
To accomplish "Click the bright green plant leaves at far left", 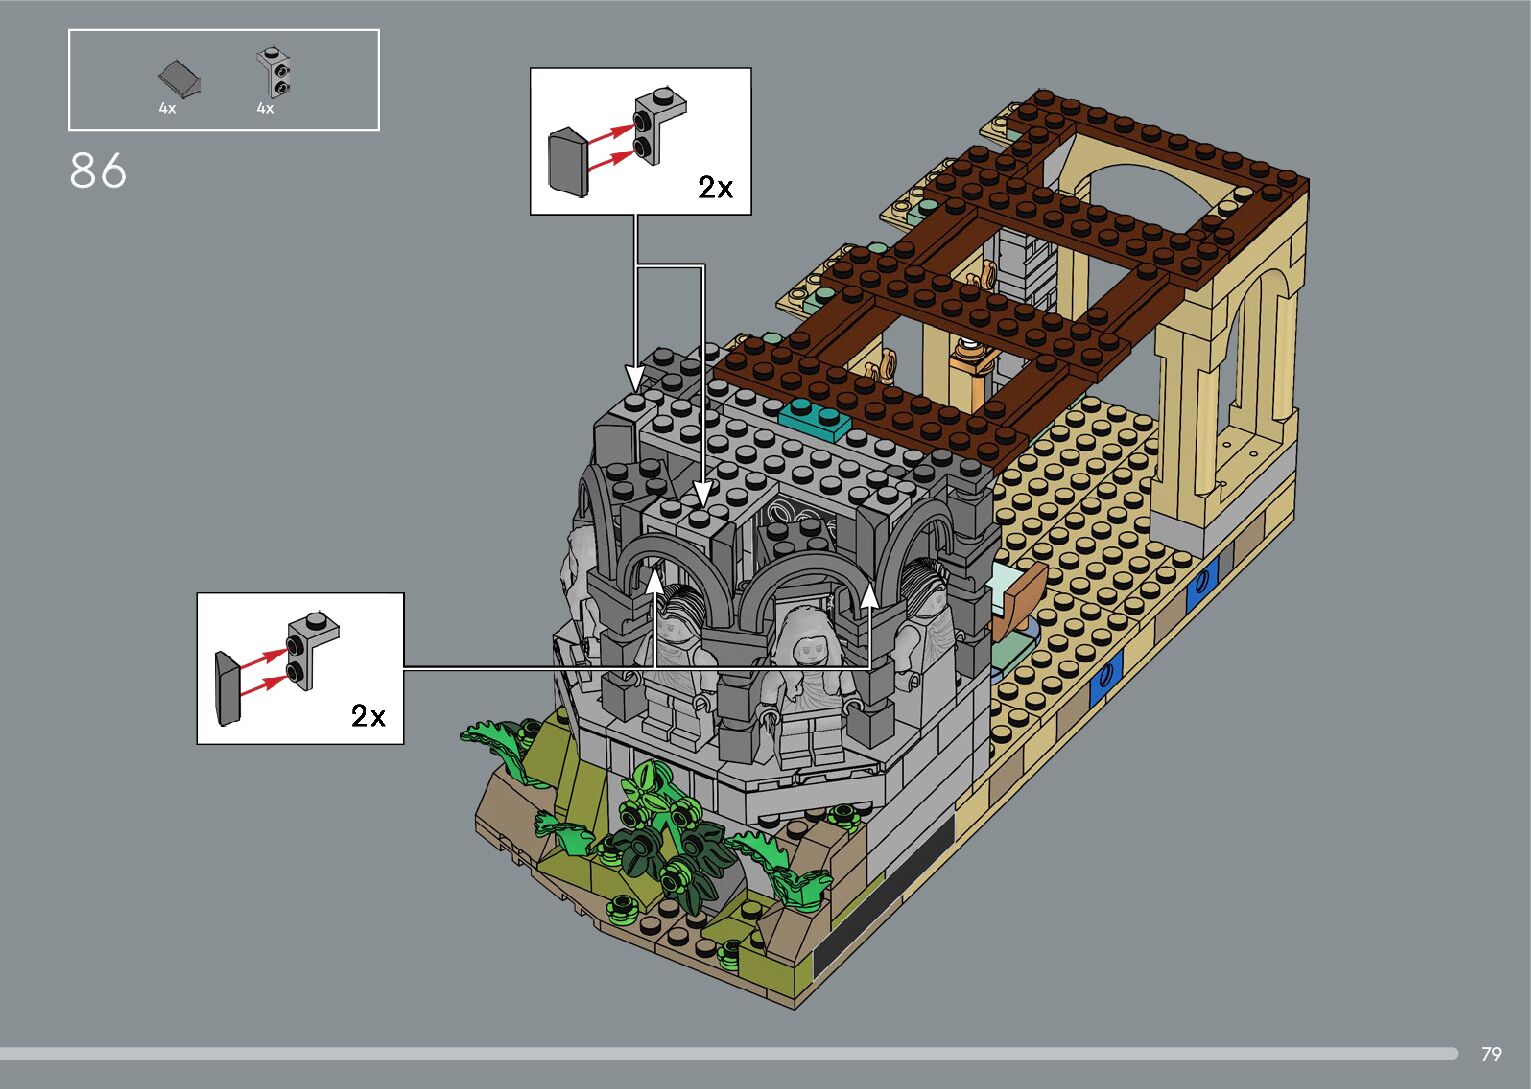I will click(x=498, y=738).
